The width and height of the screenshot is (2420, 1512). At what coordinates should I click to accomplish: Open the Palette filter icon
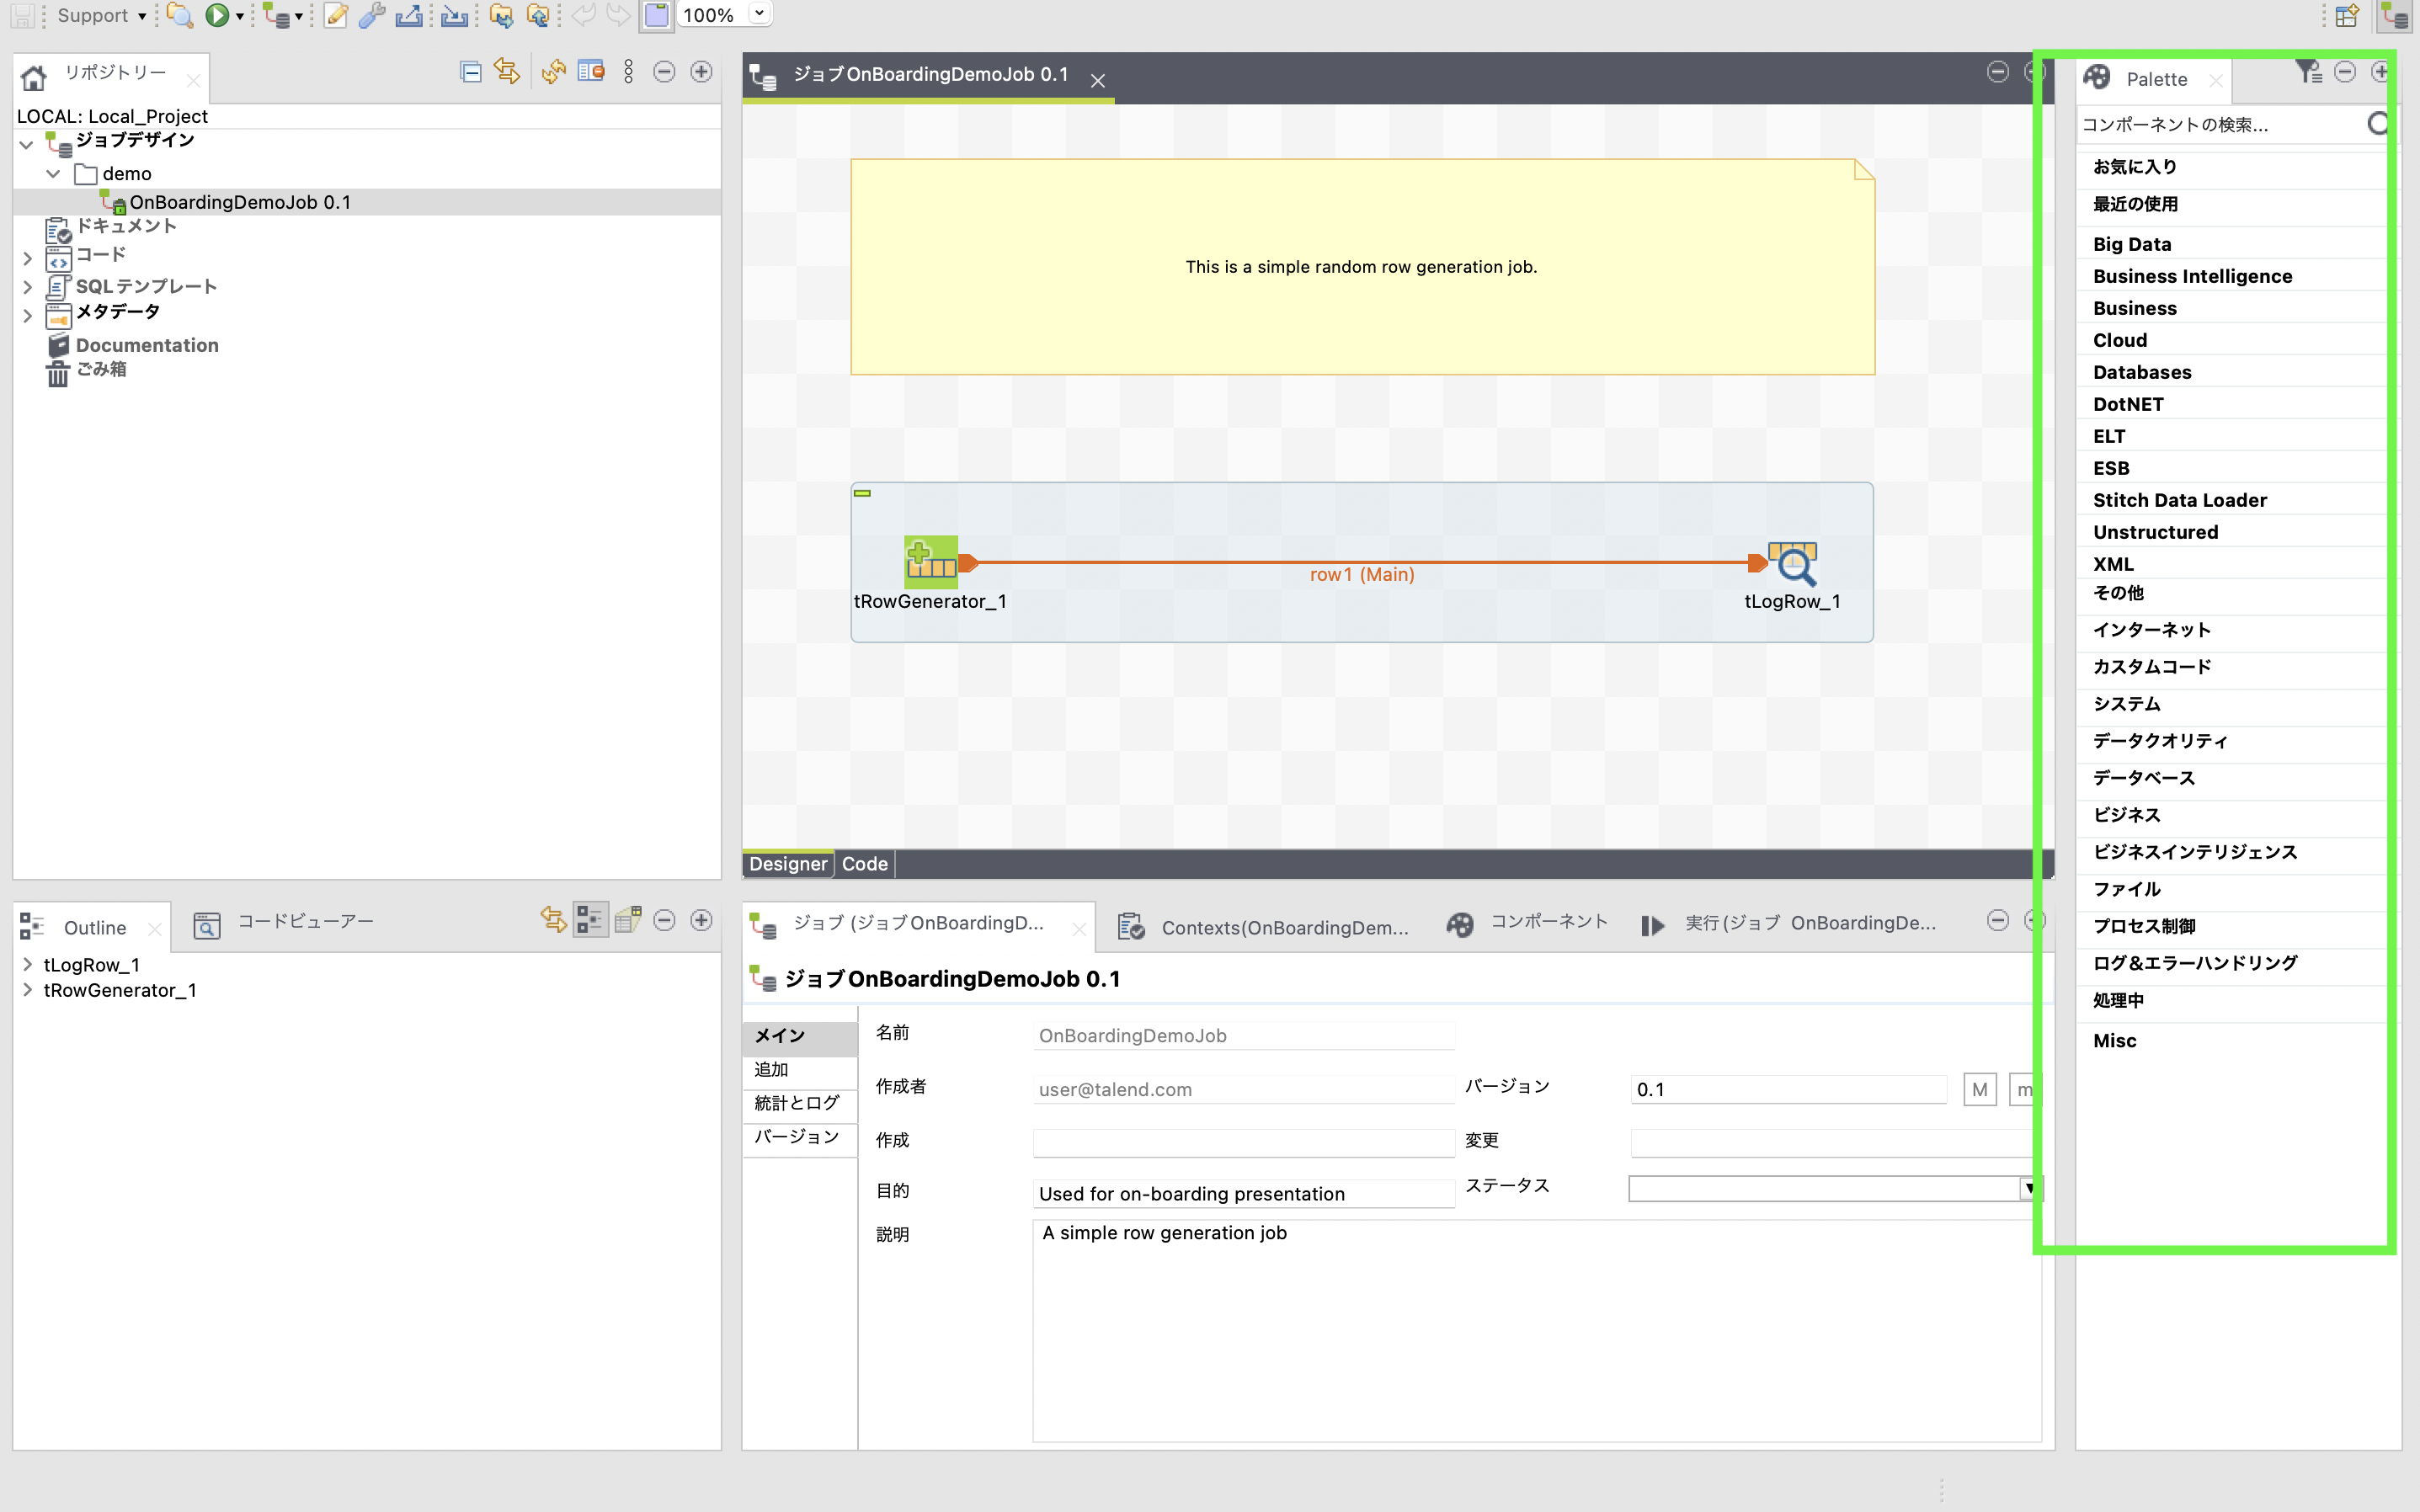point(2307,71)
